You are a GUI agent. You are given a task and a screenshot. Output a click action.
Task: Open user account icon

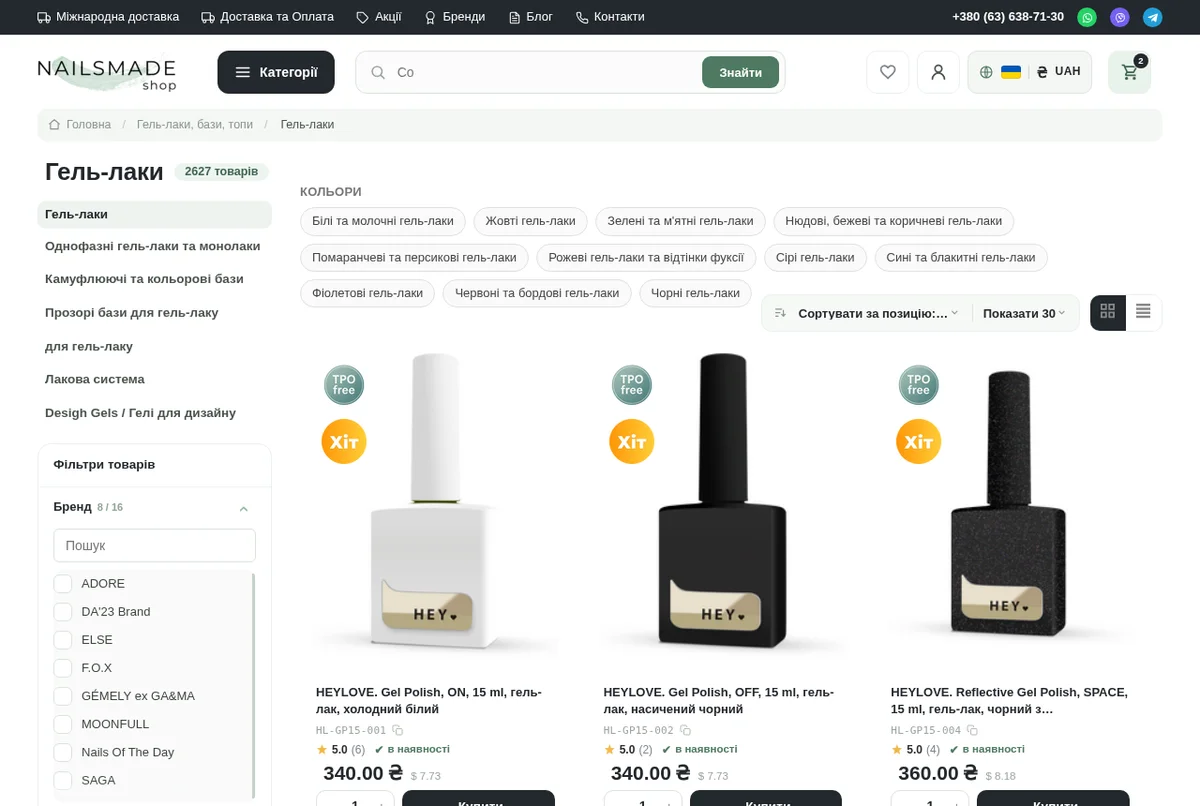(938, 72)
